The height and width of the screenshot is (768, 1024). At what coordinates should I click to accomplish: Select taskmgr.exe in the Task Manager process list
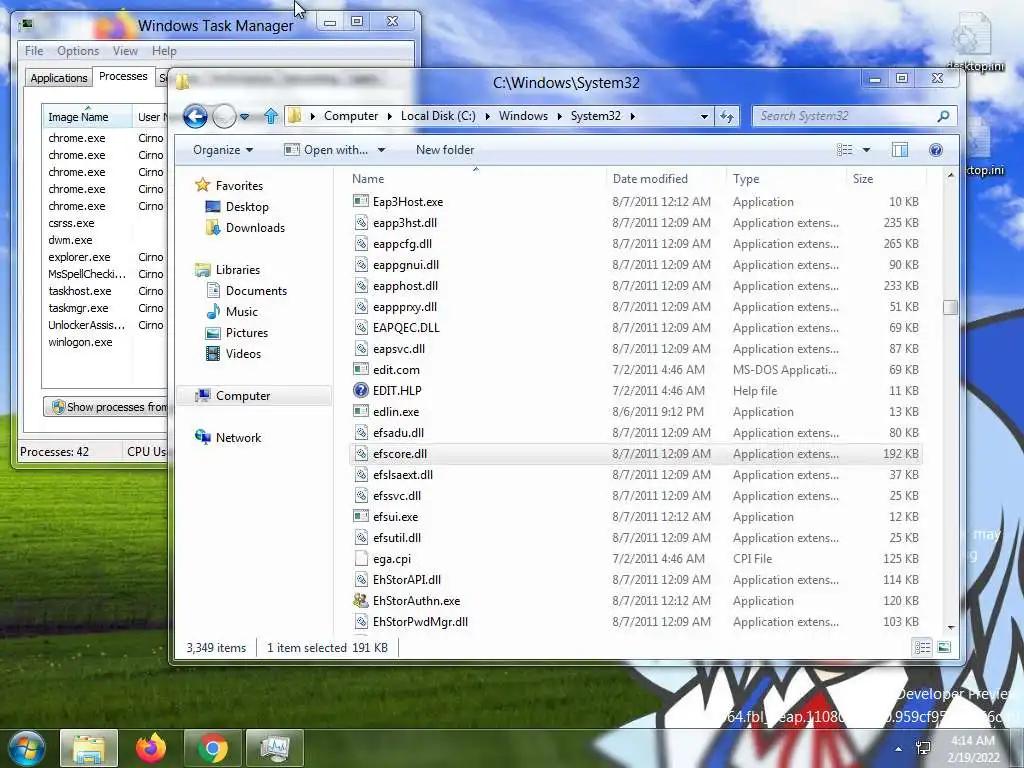[x=78, y=308]
